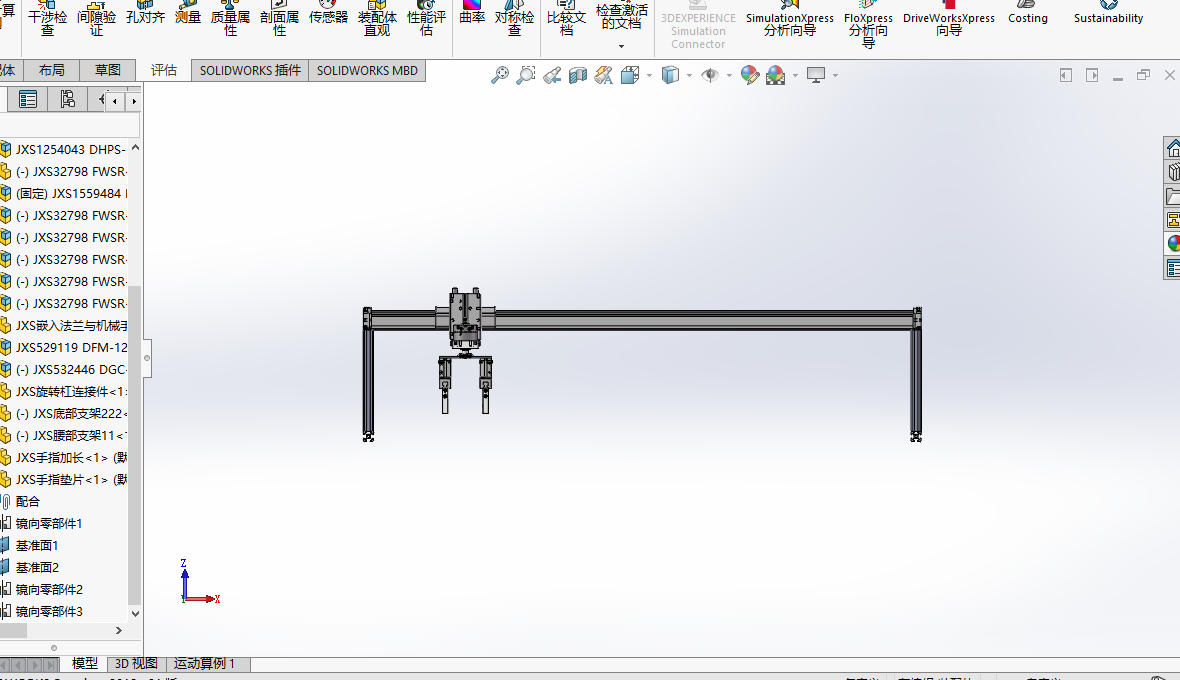
Task: Select (-) JXS底部支架222 component
Action: [x=65, y=414]
